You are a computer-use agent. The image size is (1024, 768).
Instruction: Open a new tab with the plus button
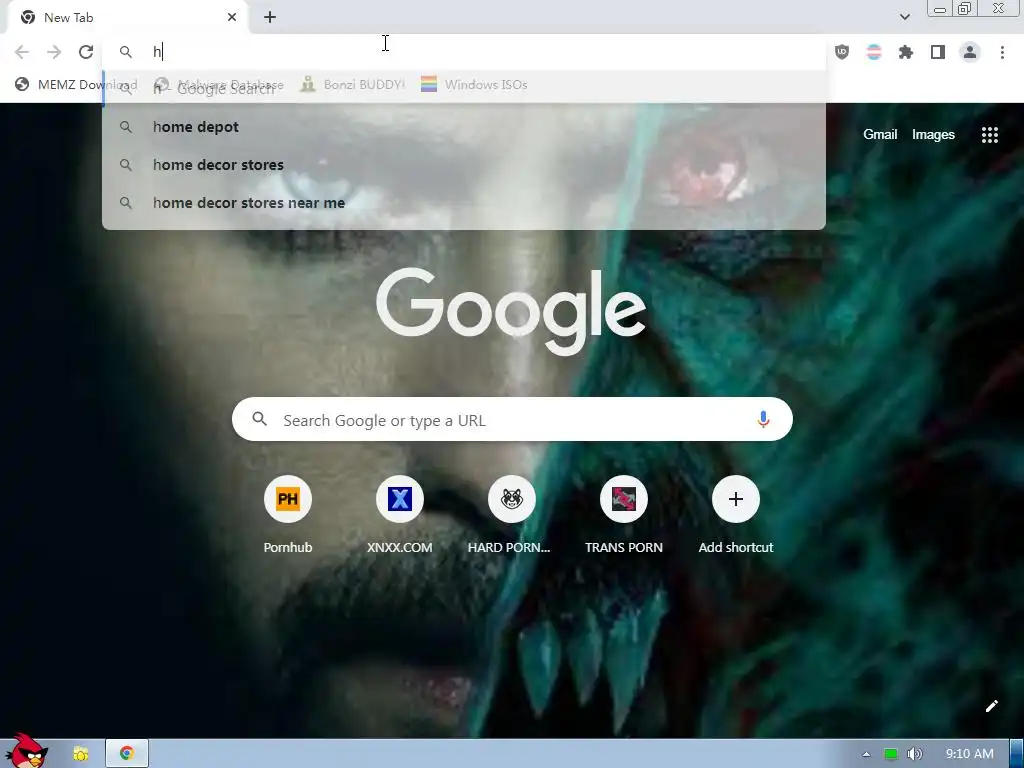pos(270,17)
